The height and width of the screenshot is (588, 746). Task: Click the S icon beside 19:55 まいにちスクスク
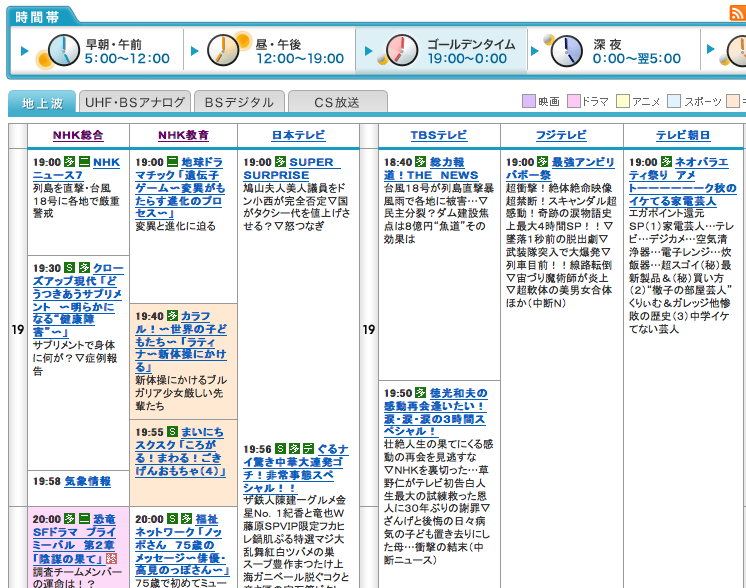(x=173, y=432)
